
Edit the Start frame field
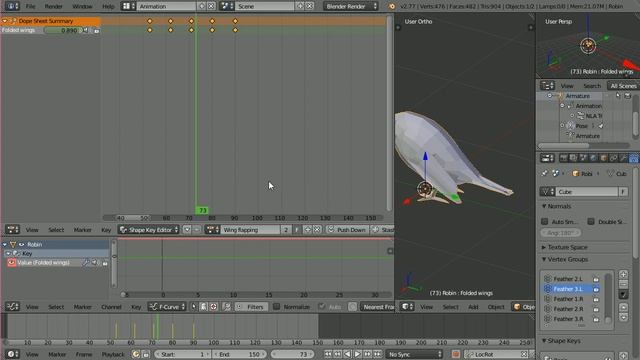pos(182,354)
